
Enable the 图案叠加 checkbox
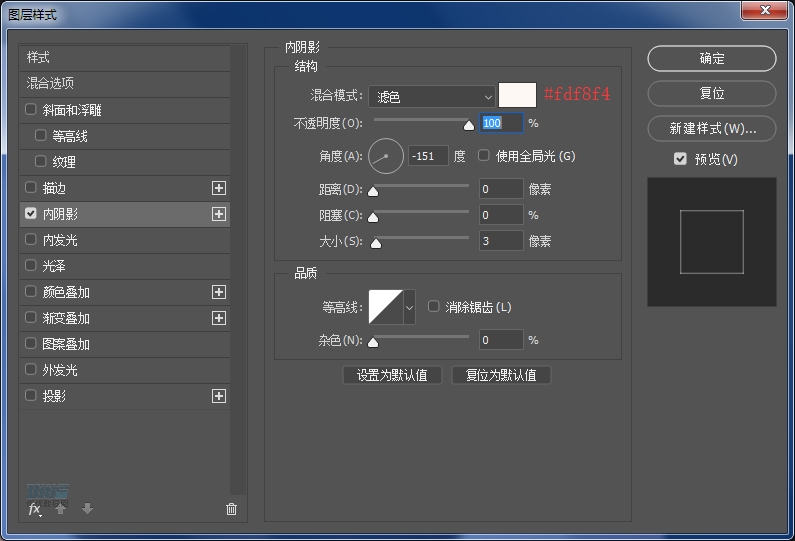(x=31, y=343)
